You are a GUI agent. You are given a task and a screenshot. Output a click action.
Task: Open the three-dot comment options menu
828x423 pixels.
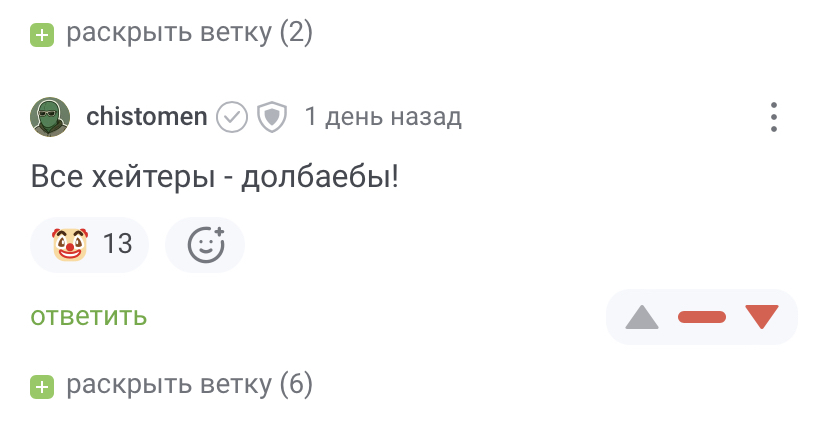point(774,117)
